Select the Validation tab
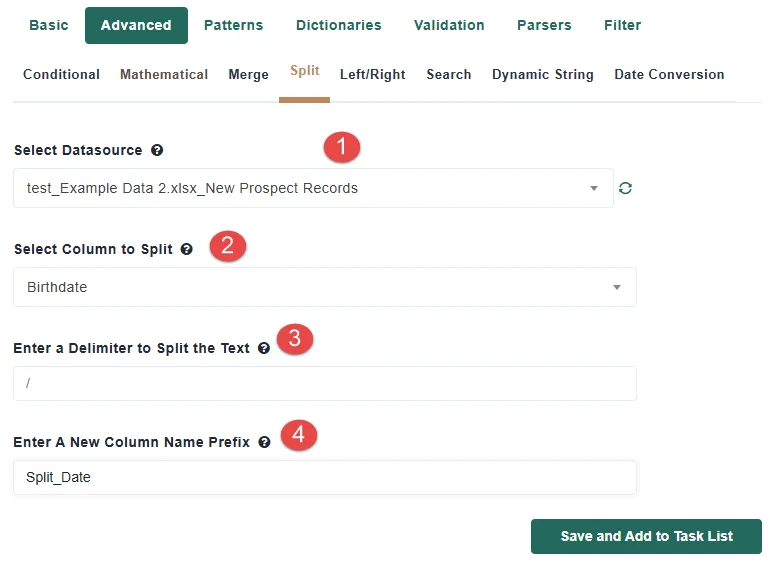The width and height of the screenshot is (773, 565). 449,25
